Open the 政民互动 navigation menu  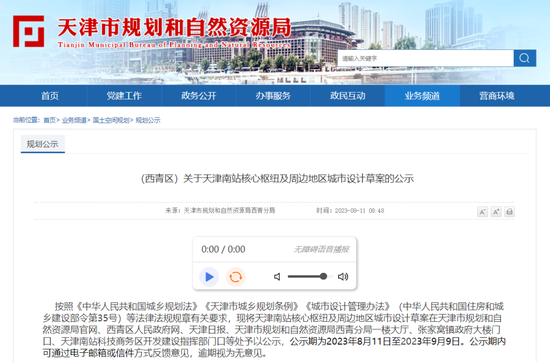pos(348,96)
